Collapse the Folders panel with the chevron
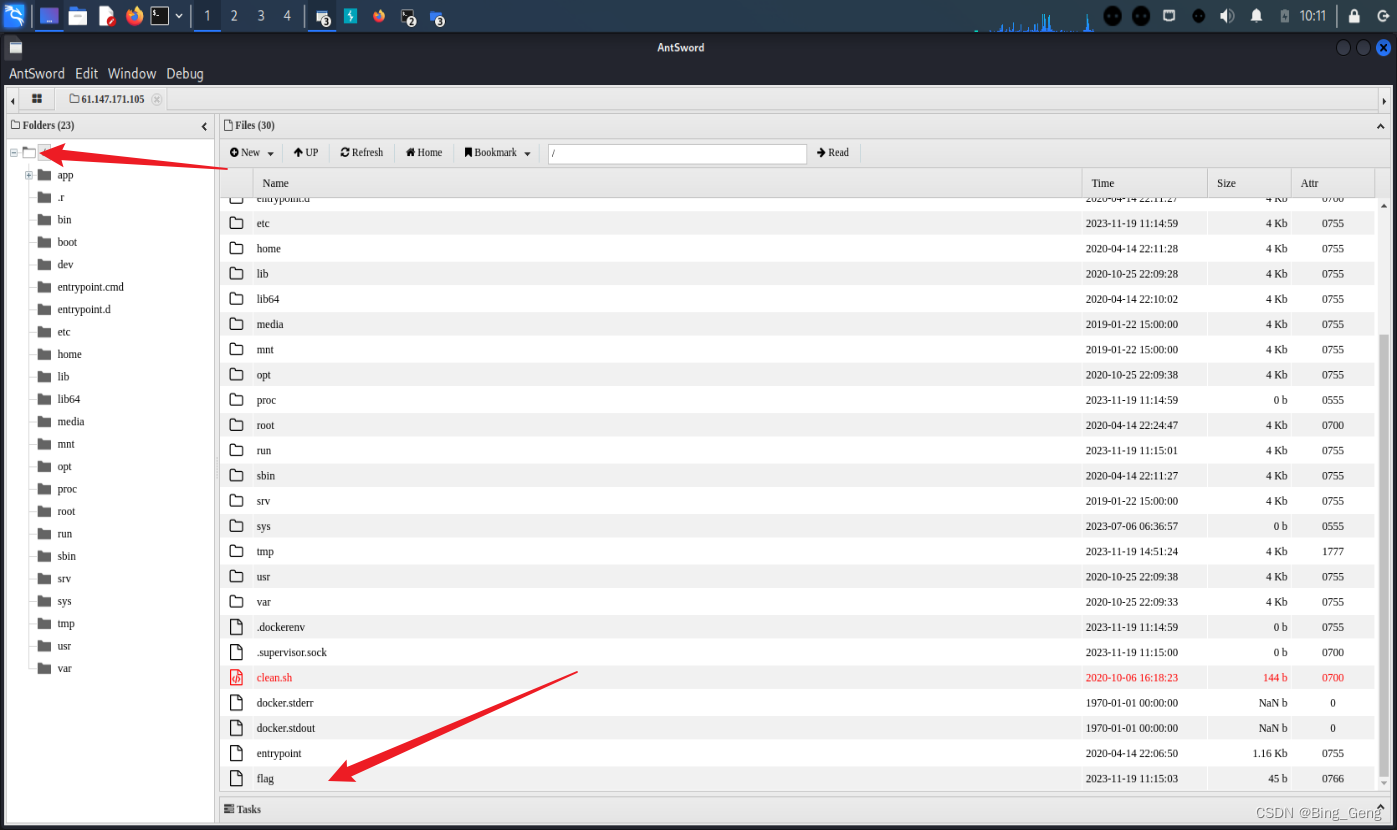Image resolution: width=1397 pixels, height=830 pixels. coord(204,125)
